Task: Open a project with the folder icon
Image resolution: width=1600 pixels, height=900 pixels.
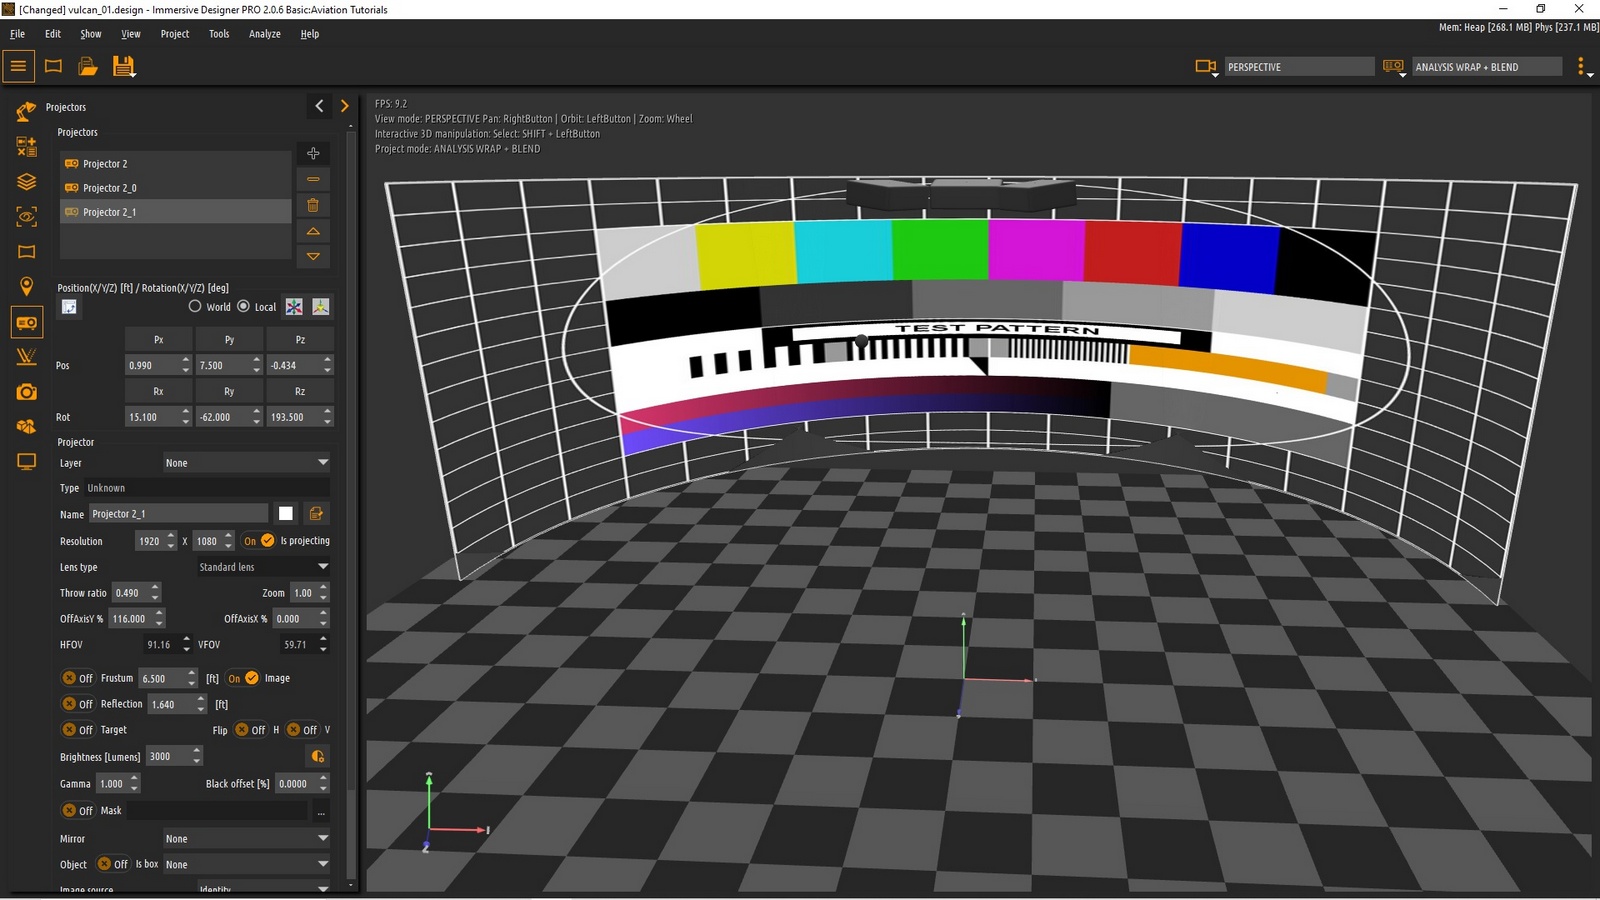Action: click(x=88, y=67)
